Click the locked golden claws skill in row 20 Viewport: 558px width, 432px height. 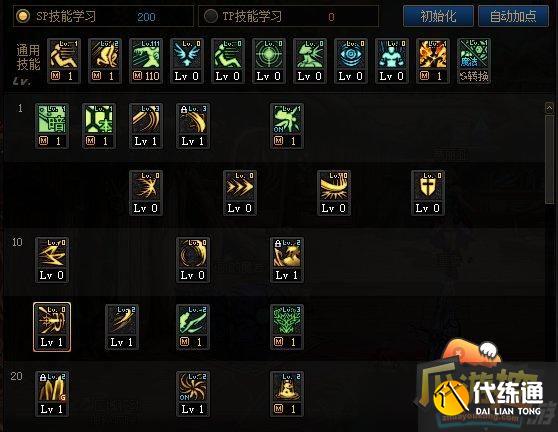(x=52, y=394)
